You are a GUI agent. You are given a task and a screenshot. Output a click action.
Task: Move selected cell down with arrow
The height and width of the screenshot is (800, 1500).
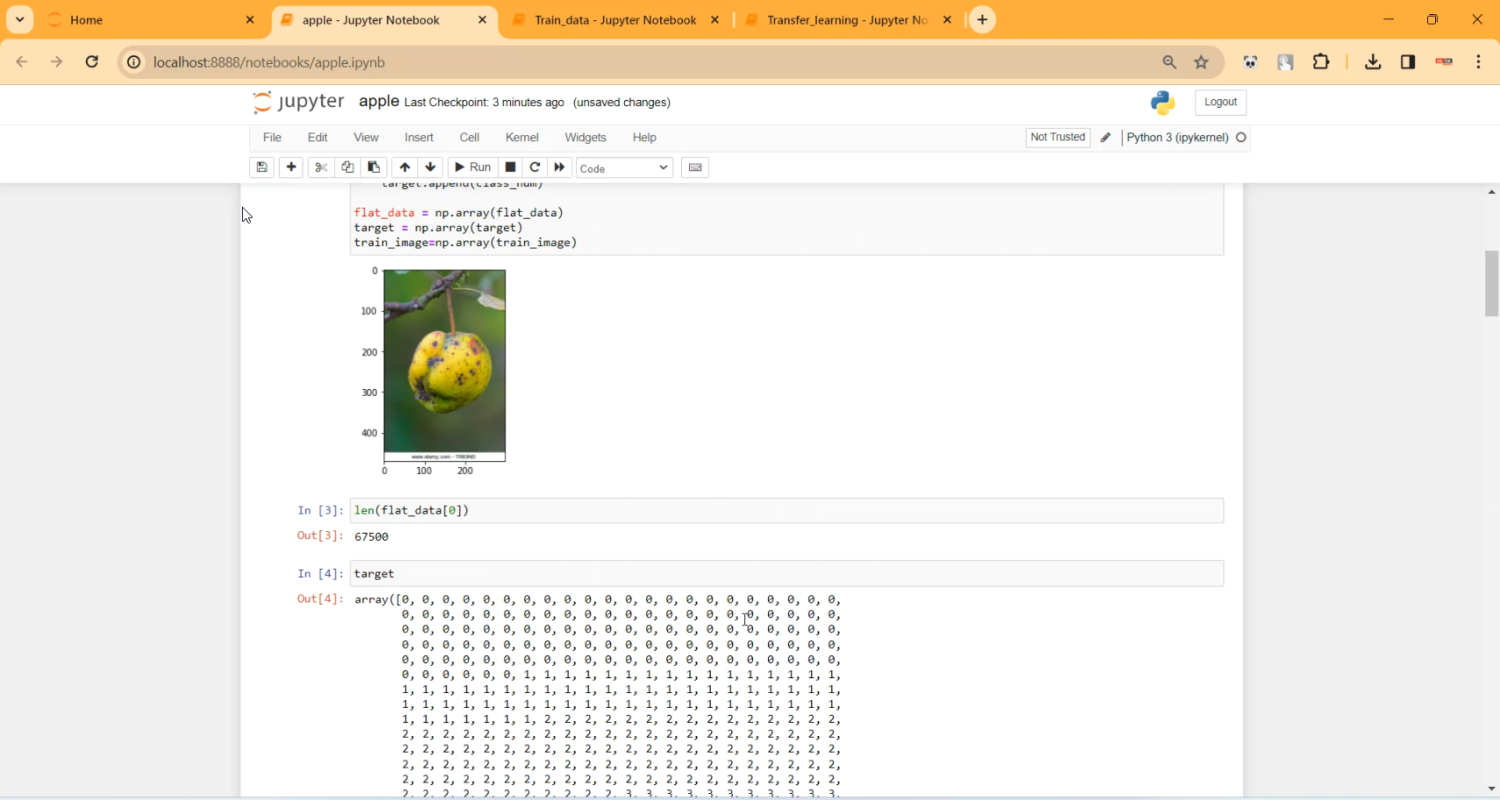431,167
